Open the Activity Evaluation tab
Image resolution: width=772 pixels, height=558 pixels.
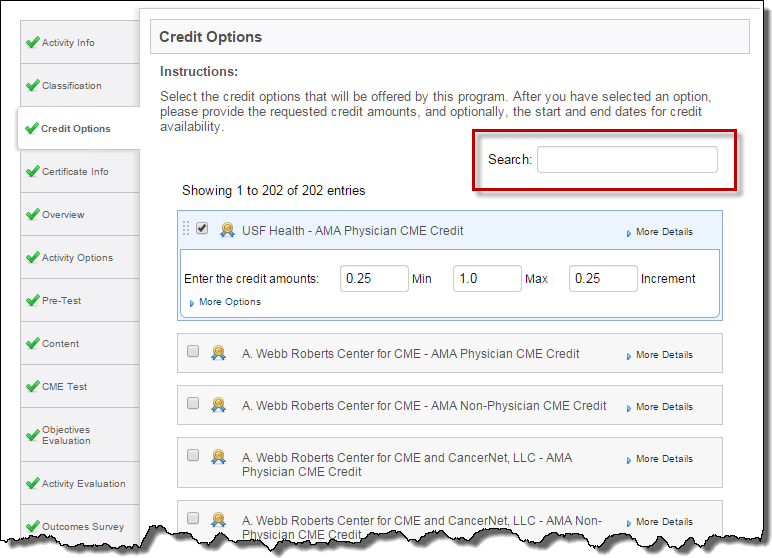pos(80,483)
